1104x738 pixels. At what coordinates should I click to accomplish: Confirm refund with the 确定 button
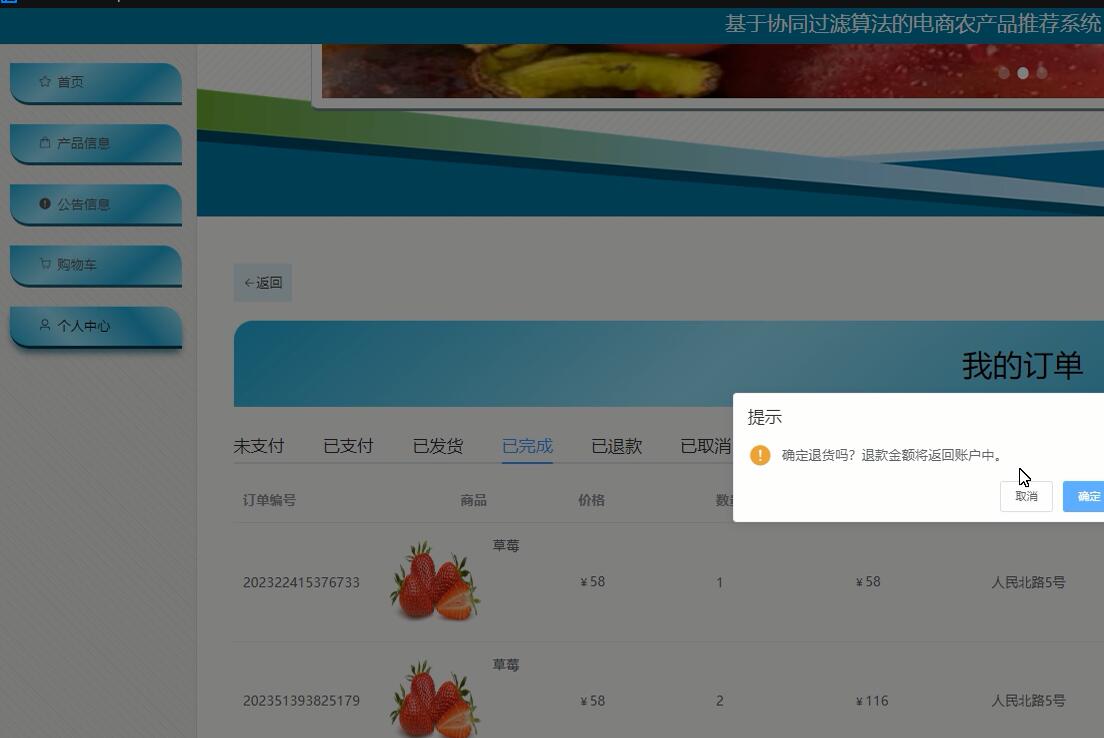tap(1084, 496)
